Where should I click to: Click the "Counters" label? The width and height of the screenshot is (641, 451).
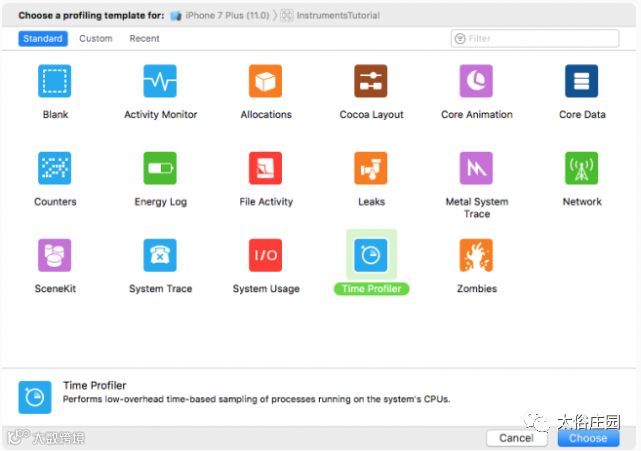point(55,202)
